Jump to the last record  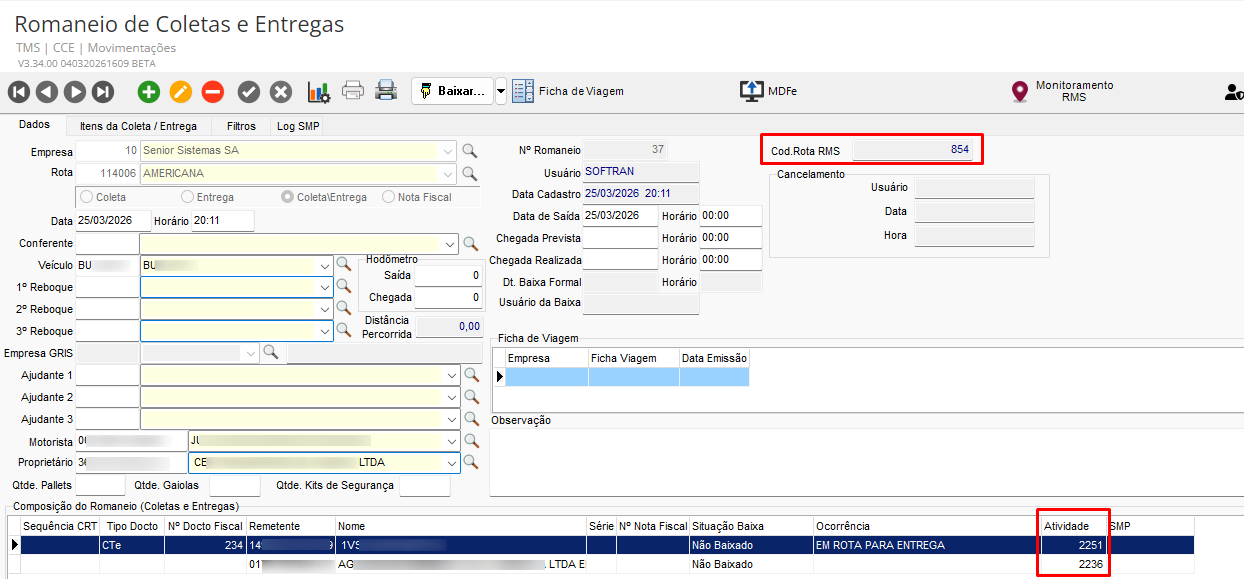(103, 92)
